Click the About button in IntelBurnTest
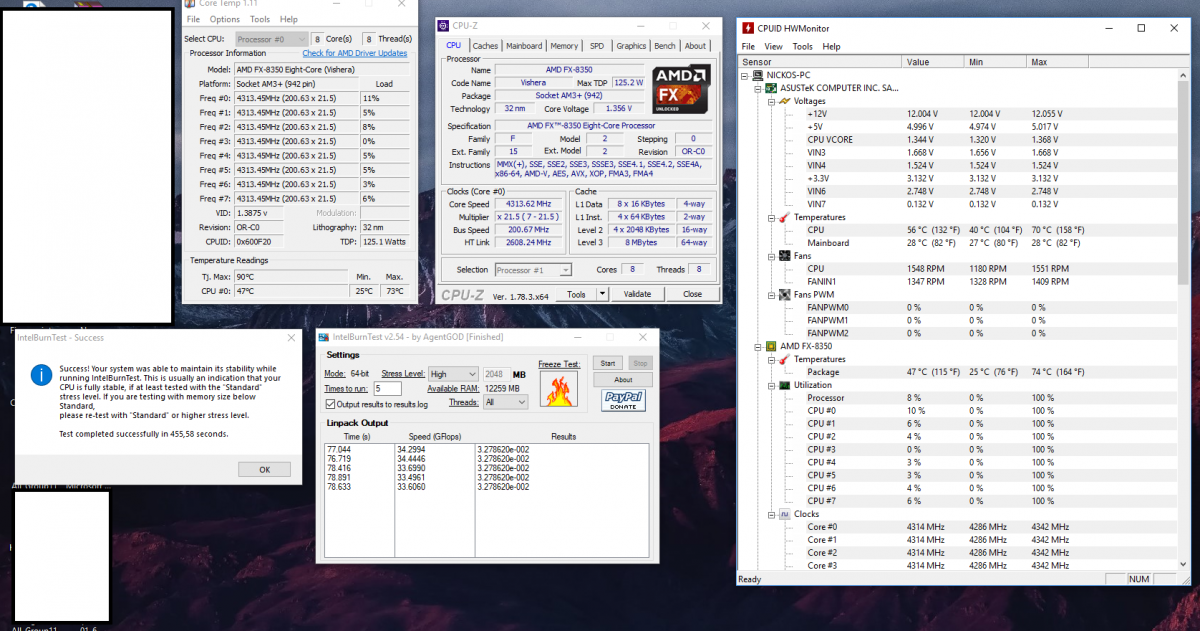This screenshot has width=1200, height=631. (x=623, y=380)
